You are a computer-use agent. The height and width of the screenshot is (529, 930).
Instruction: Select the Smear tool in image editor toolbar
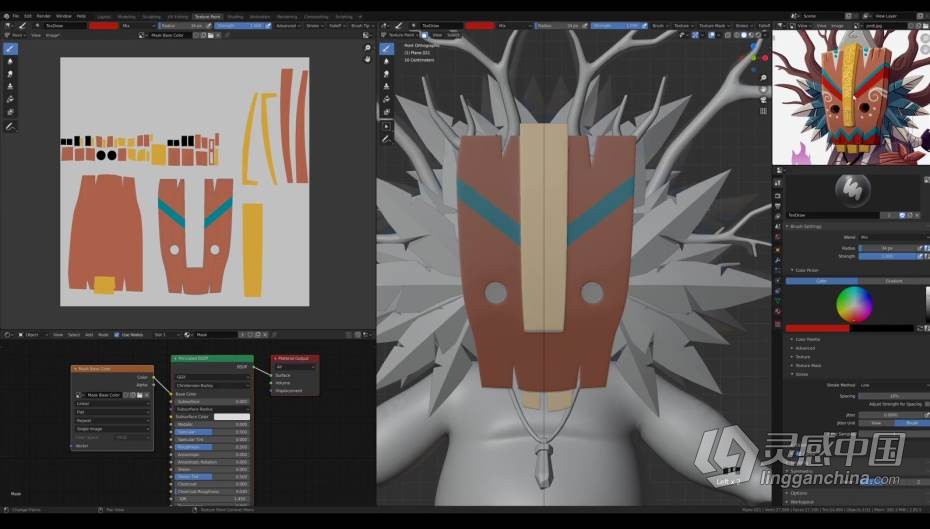(10, 74)
